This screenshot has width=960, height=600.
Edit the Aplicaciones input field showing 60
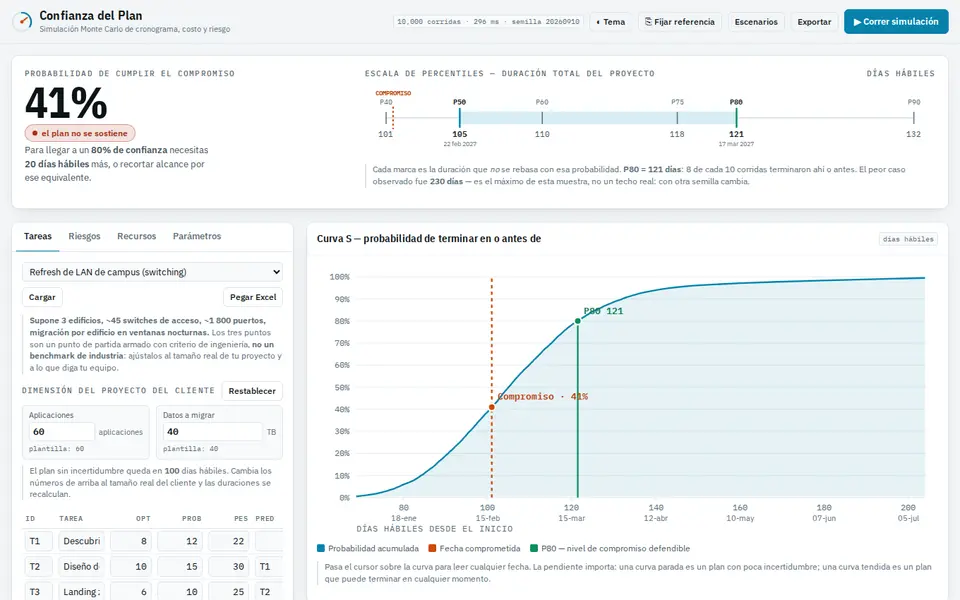[61, 432]
